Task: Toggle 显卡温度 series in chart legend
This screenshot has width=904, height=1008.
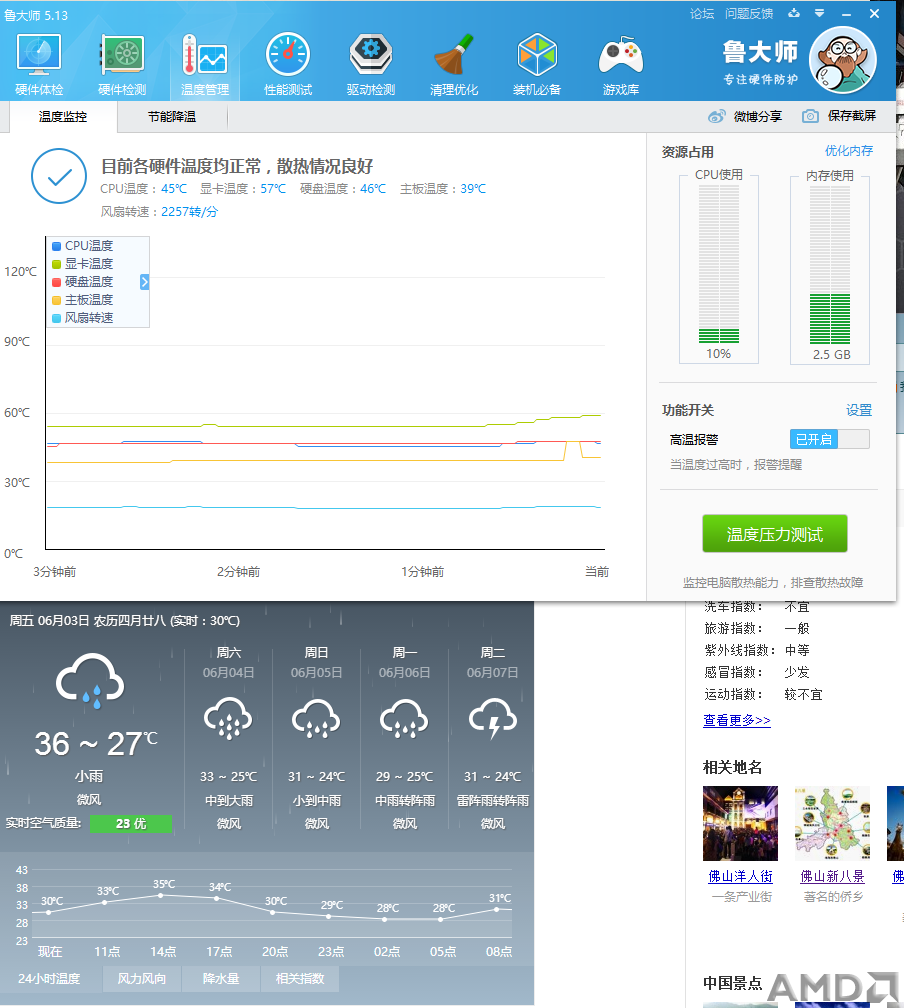Action: point(83,264)
